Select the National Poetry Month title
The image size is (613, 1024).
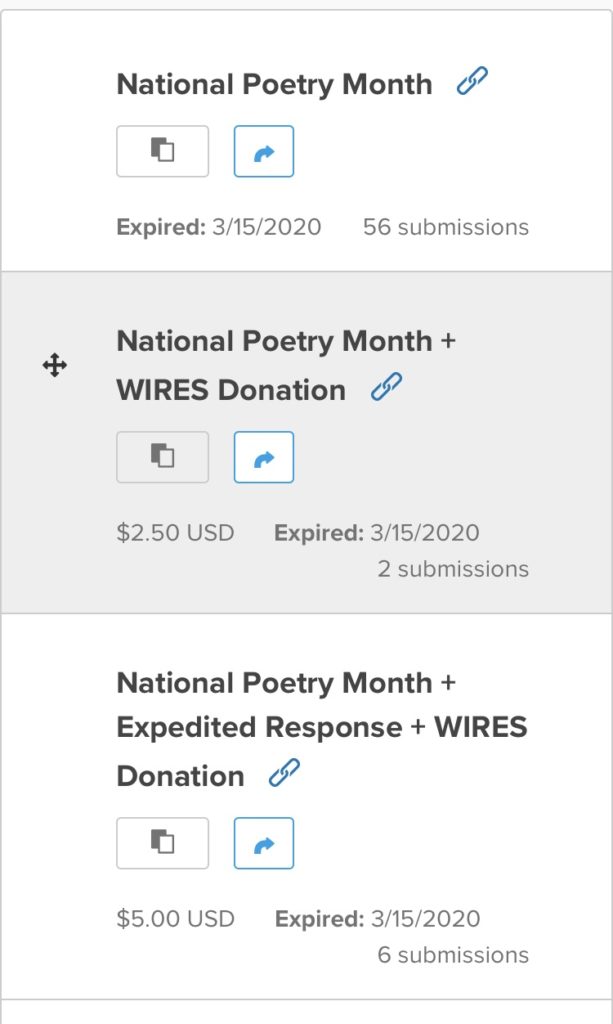(273, 84)
